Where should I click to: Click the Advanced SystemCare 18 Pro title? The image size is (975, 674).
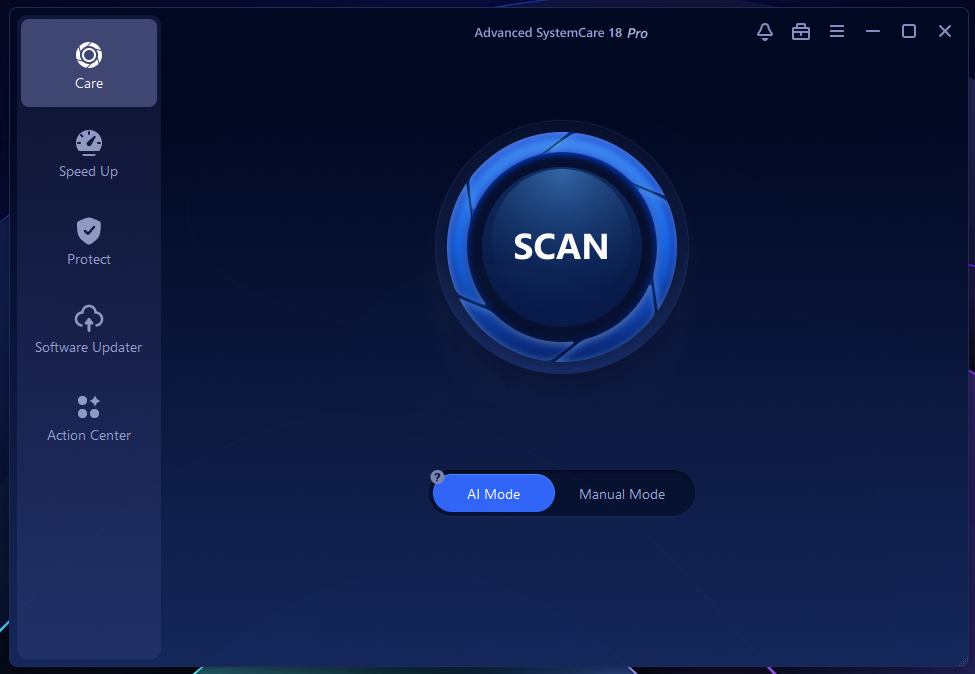coord(561,33)
